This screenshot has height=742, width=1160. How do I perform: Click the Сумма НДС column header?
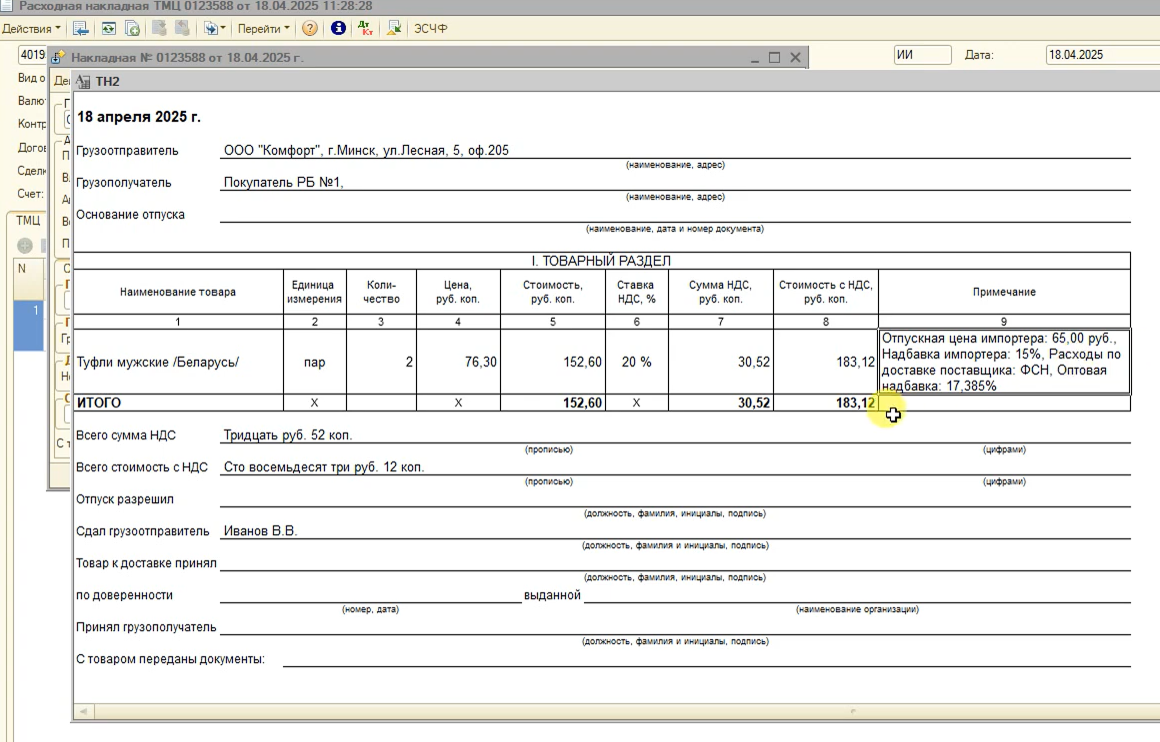(721, 292)
